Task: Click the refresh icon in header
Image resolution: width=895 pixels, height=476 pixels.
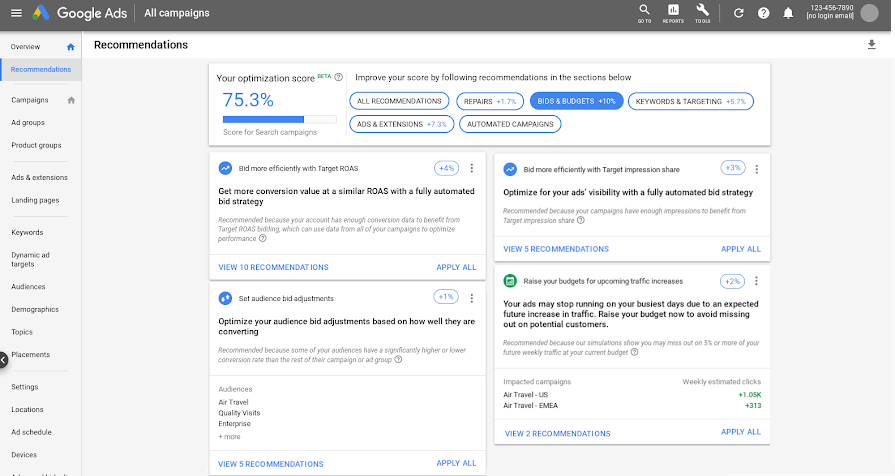Action: click(739, 13)
